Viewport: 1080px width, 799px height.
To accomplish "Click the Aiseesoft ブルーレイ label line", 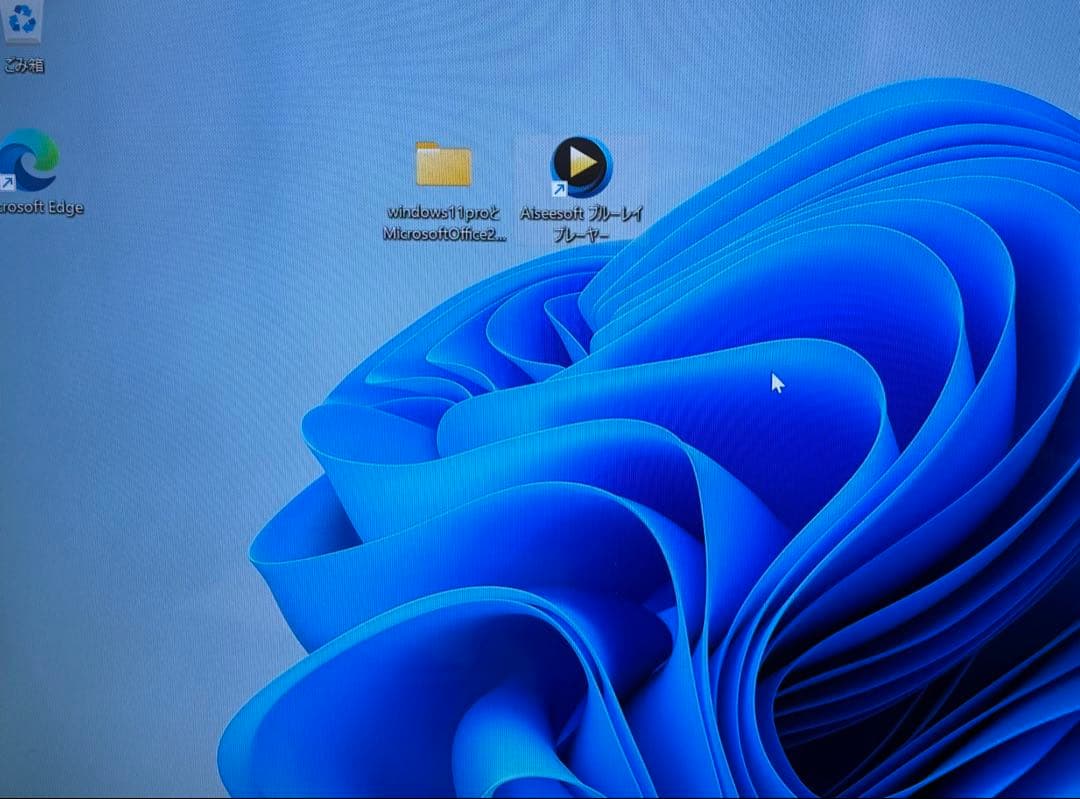I will (x=581, y=214).
